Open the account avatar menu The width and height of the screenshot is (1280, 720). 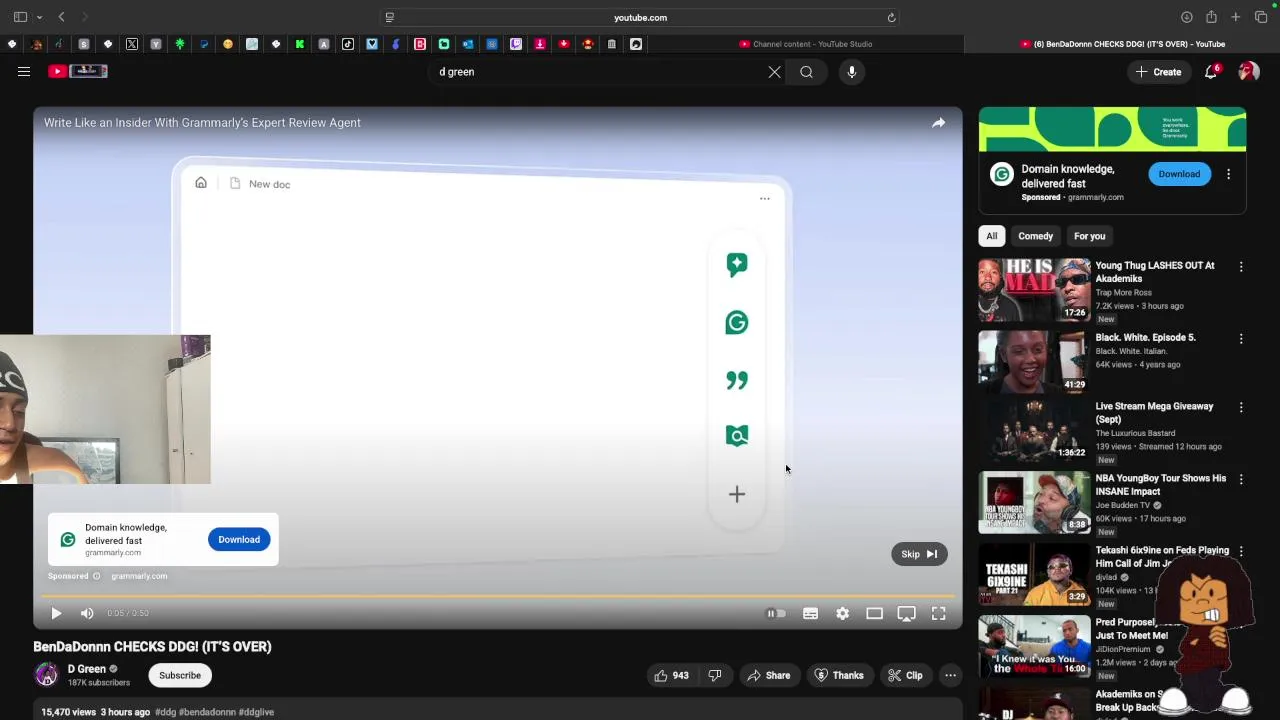coord(1248,72)
